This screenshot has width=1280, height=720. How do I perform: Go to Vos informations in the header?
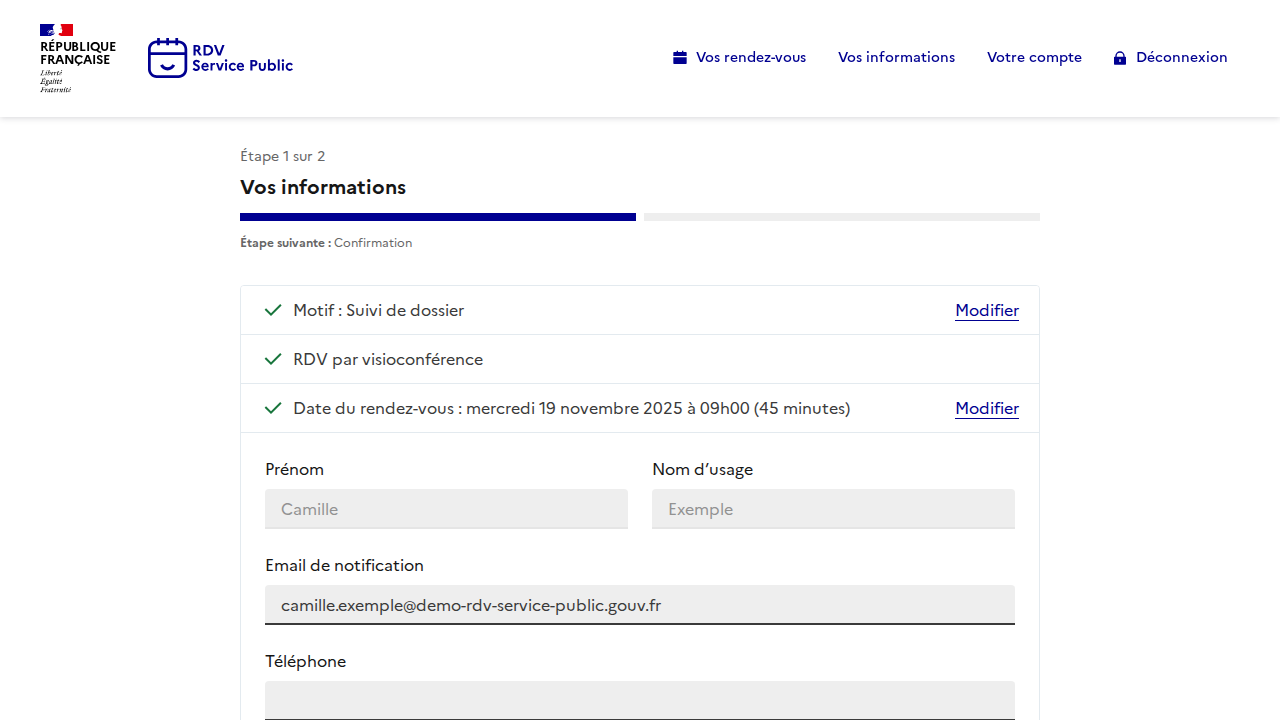click(x=896, y=58)
